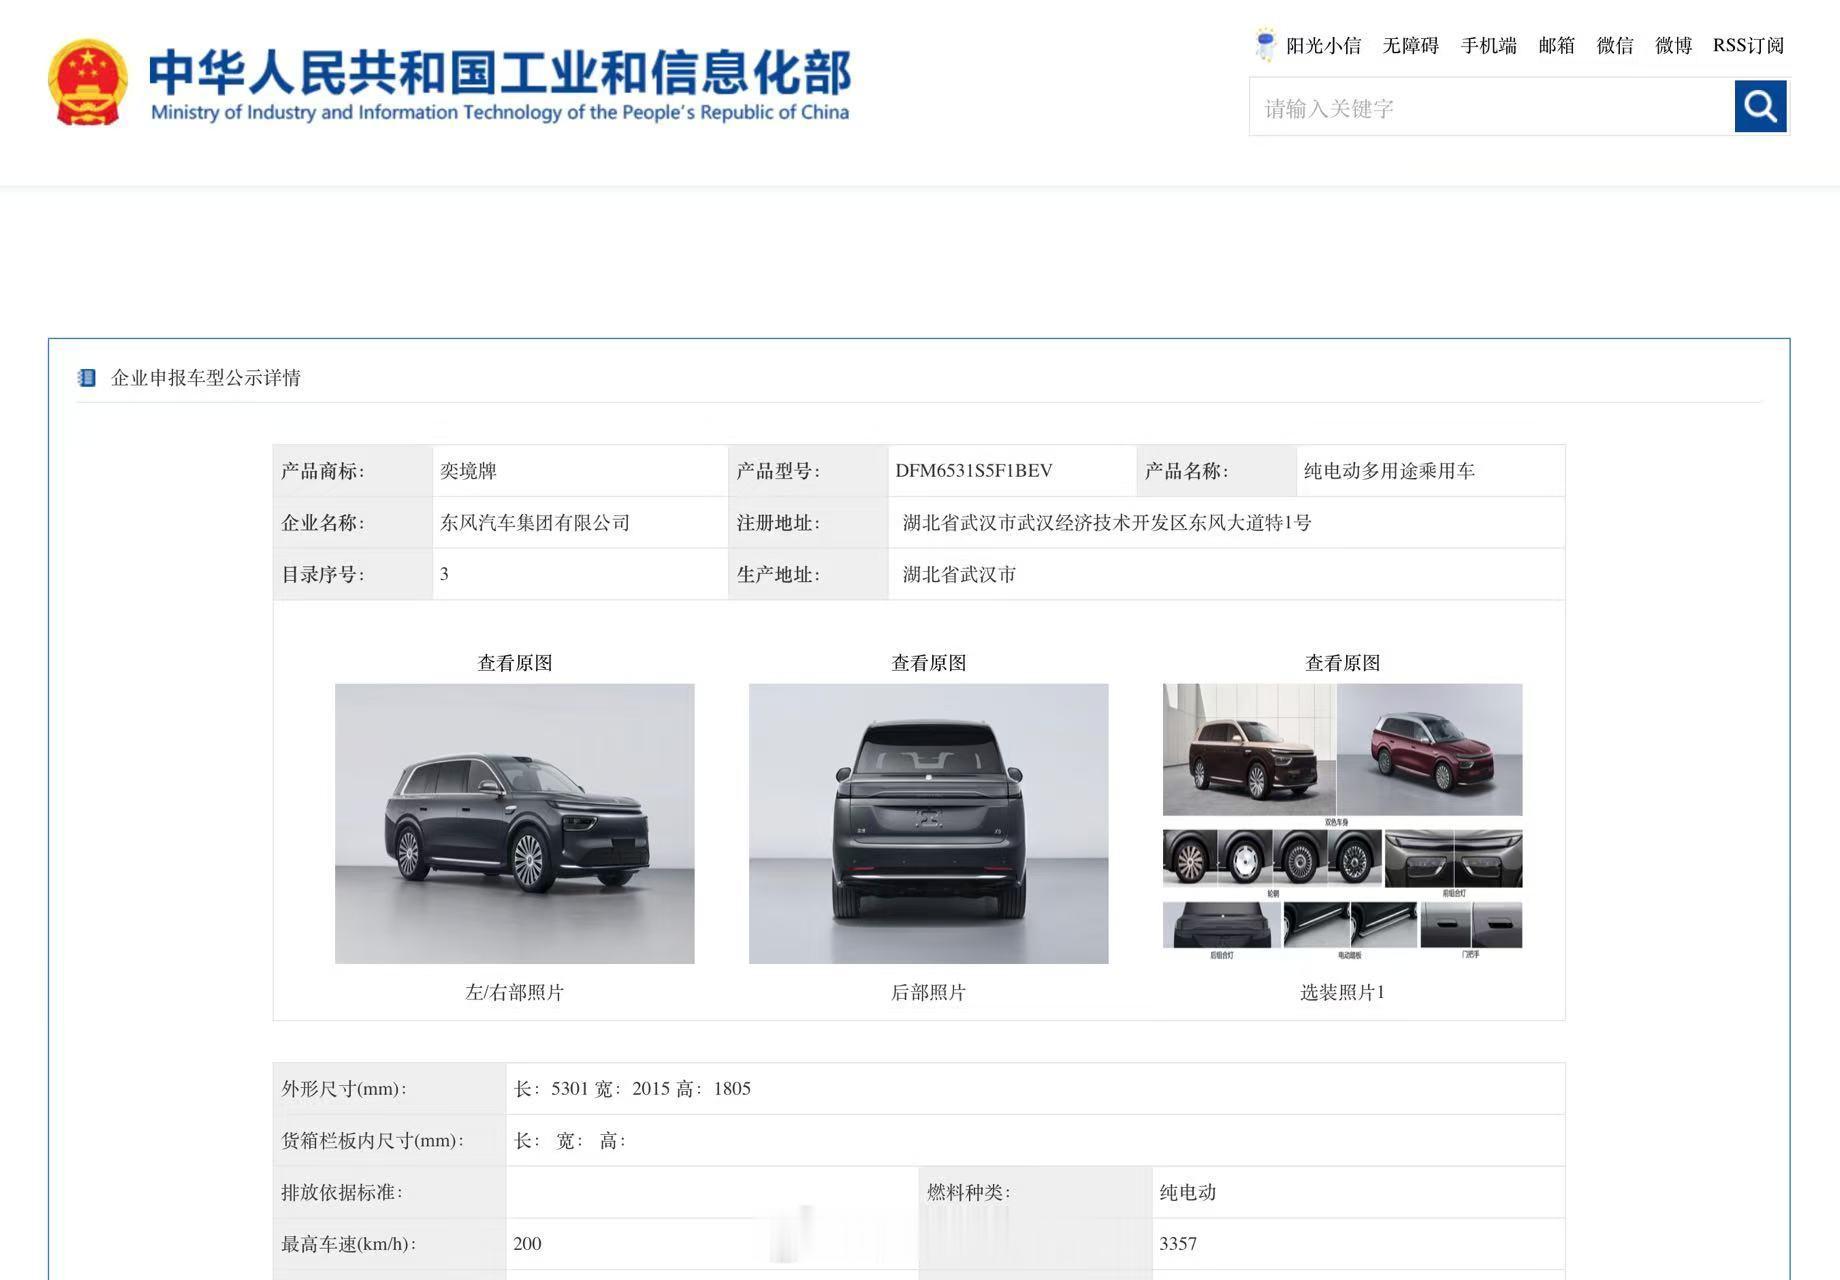Click the search magnifier button
The width and height of the screenshot is (1840, 1280).
coord(1760,106)
